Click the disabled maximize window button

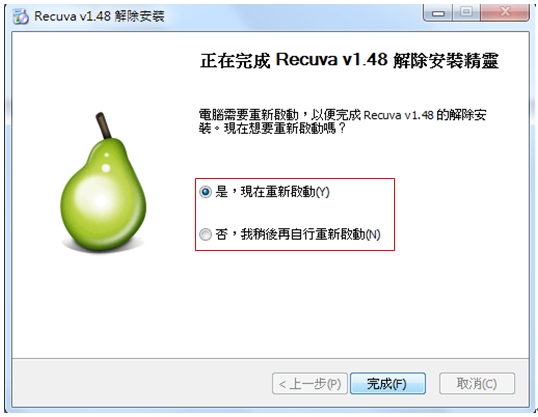466,12
